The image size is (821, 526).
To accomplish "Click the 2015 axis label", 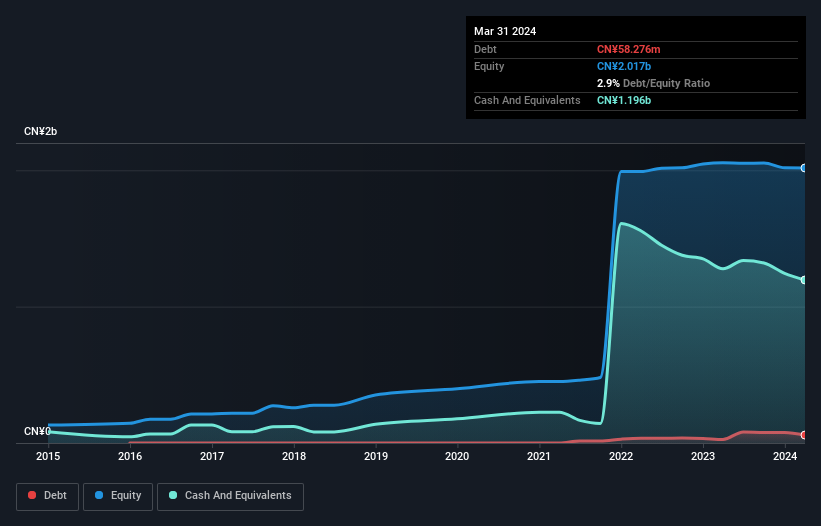I will 48,456.
